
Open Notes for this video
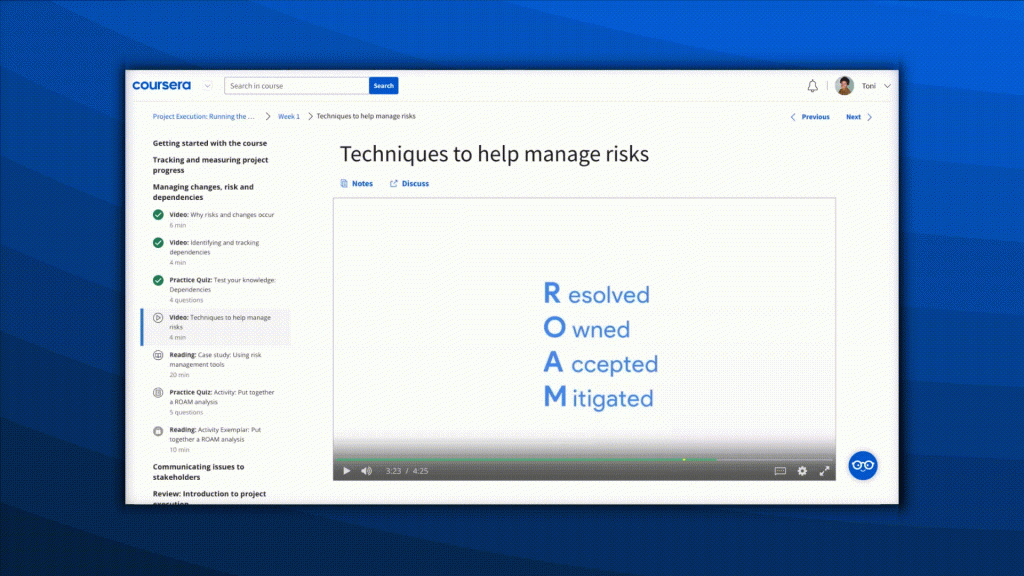coord(357,184)
